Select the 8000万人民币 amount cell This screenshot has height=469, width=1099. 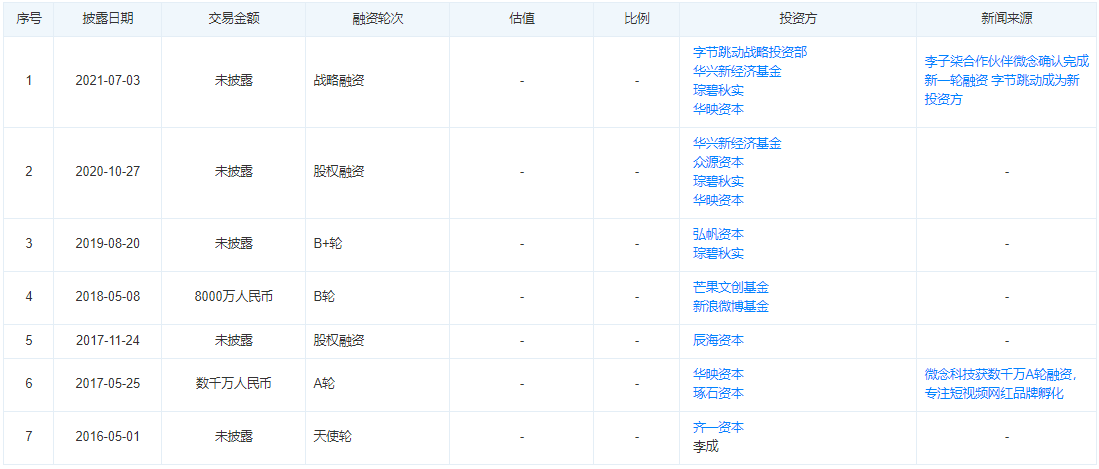coord(233,297)
